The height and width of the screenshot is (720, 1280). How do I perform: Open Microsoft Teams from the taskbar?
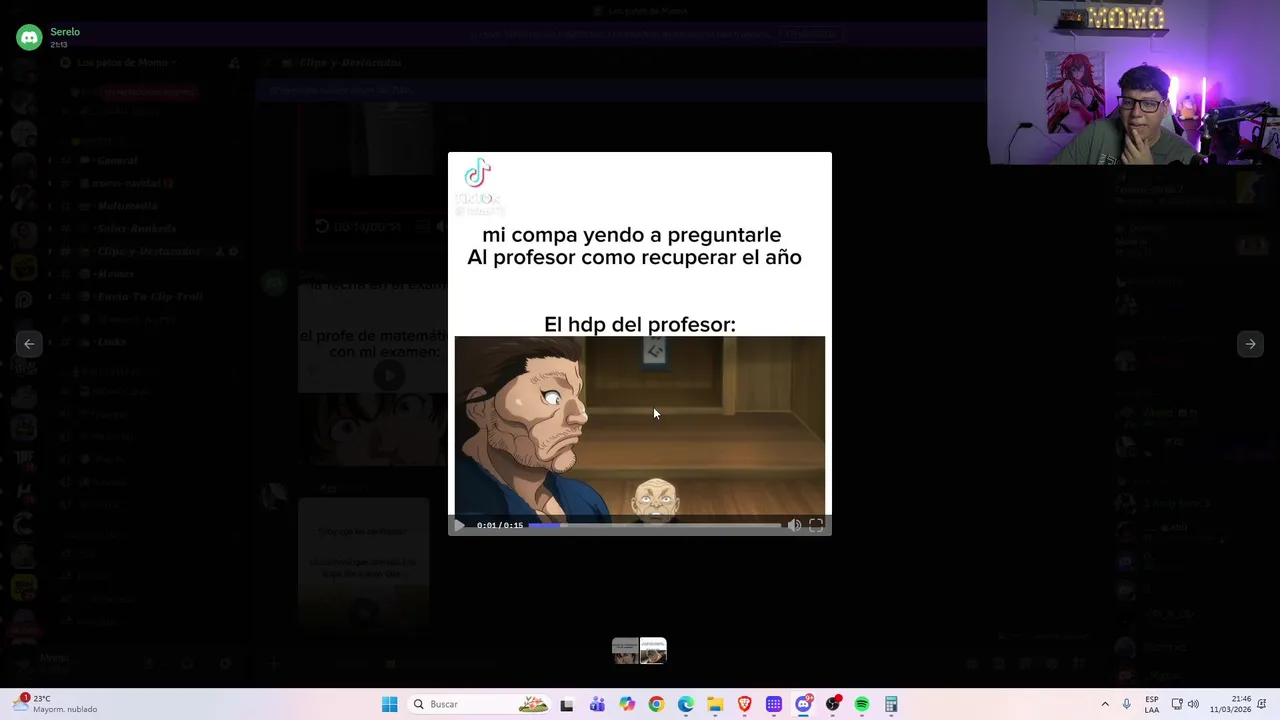tap(597, 704)
